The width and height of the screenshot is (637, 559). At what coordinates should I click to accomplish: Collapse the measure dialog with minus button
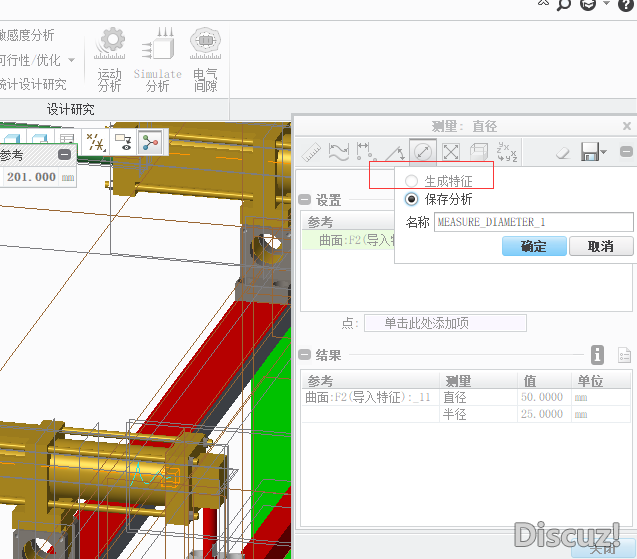tap(626, 152)
